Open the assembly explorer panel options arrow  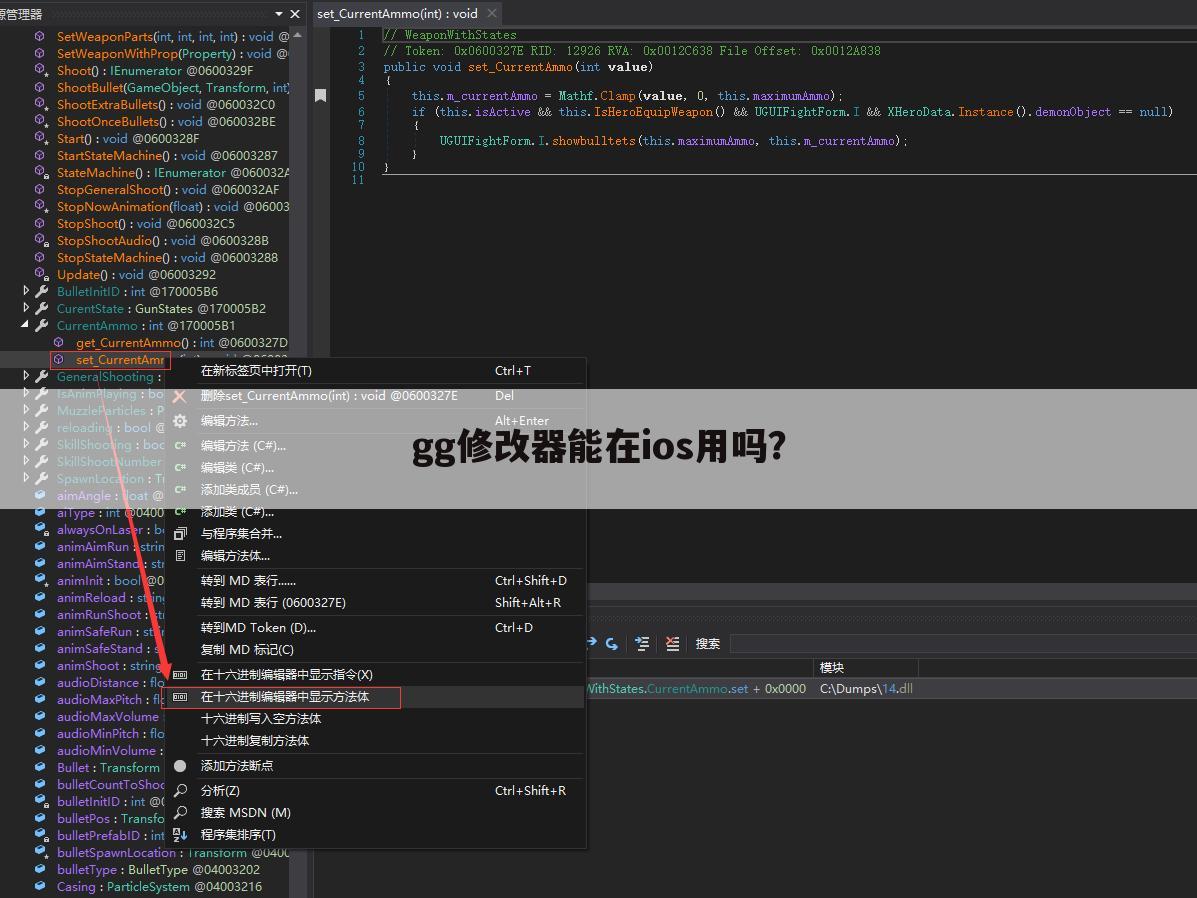coord(279,14)
